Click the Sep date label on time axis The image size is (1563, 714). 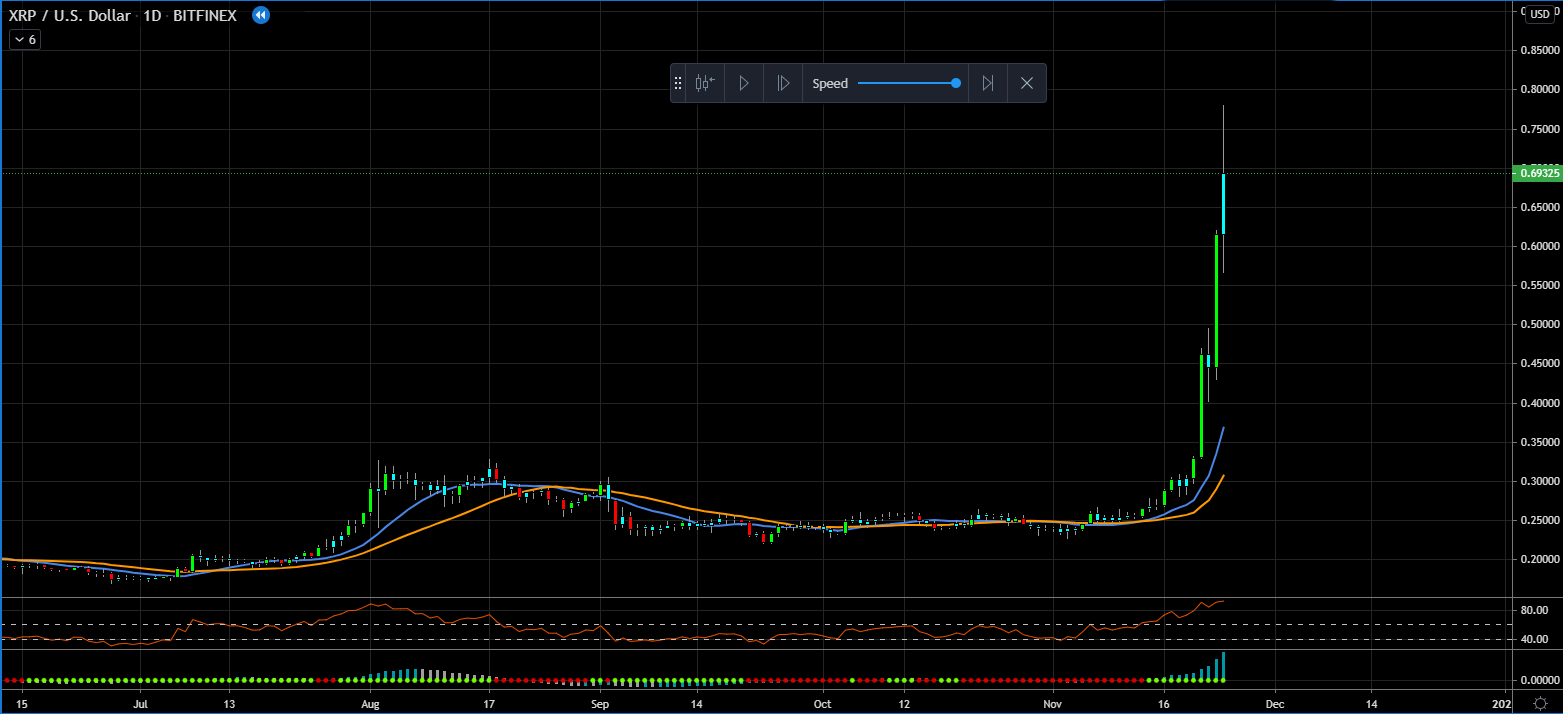(599, 703)
